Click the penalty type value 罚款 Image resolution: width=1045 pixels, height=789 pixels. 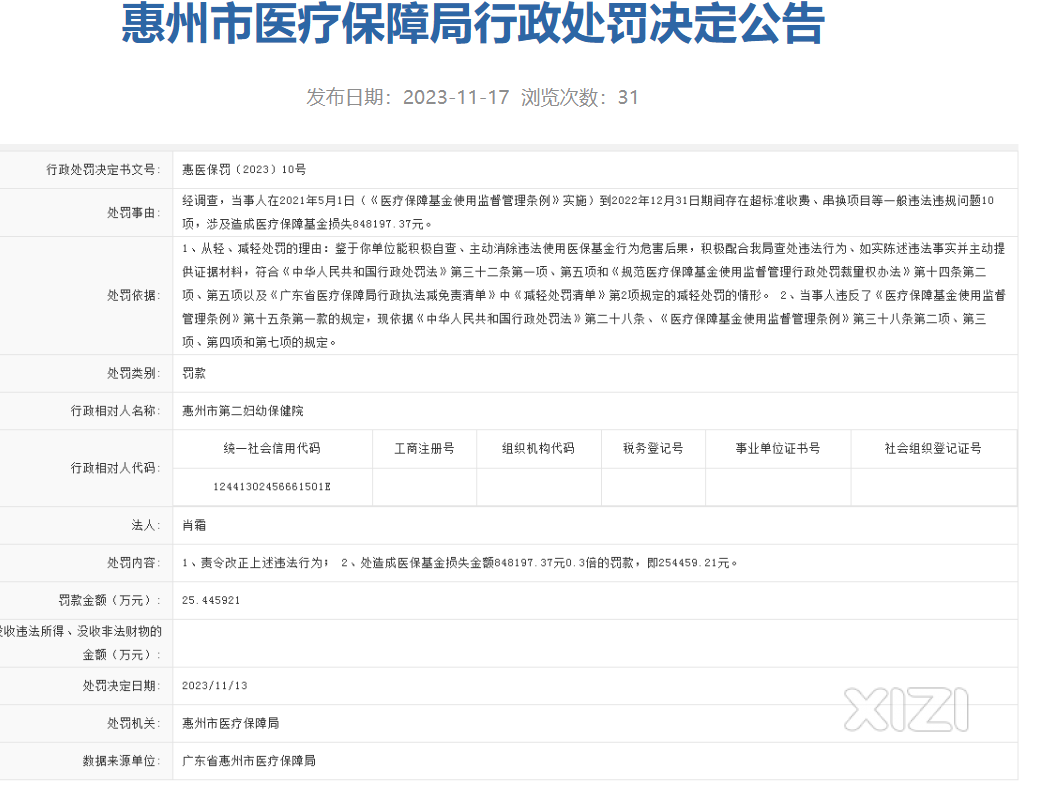tap(194, 373)
